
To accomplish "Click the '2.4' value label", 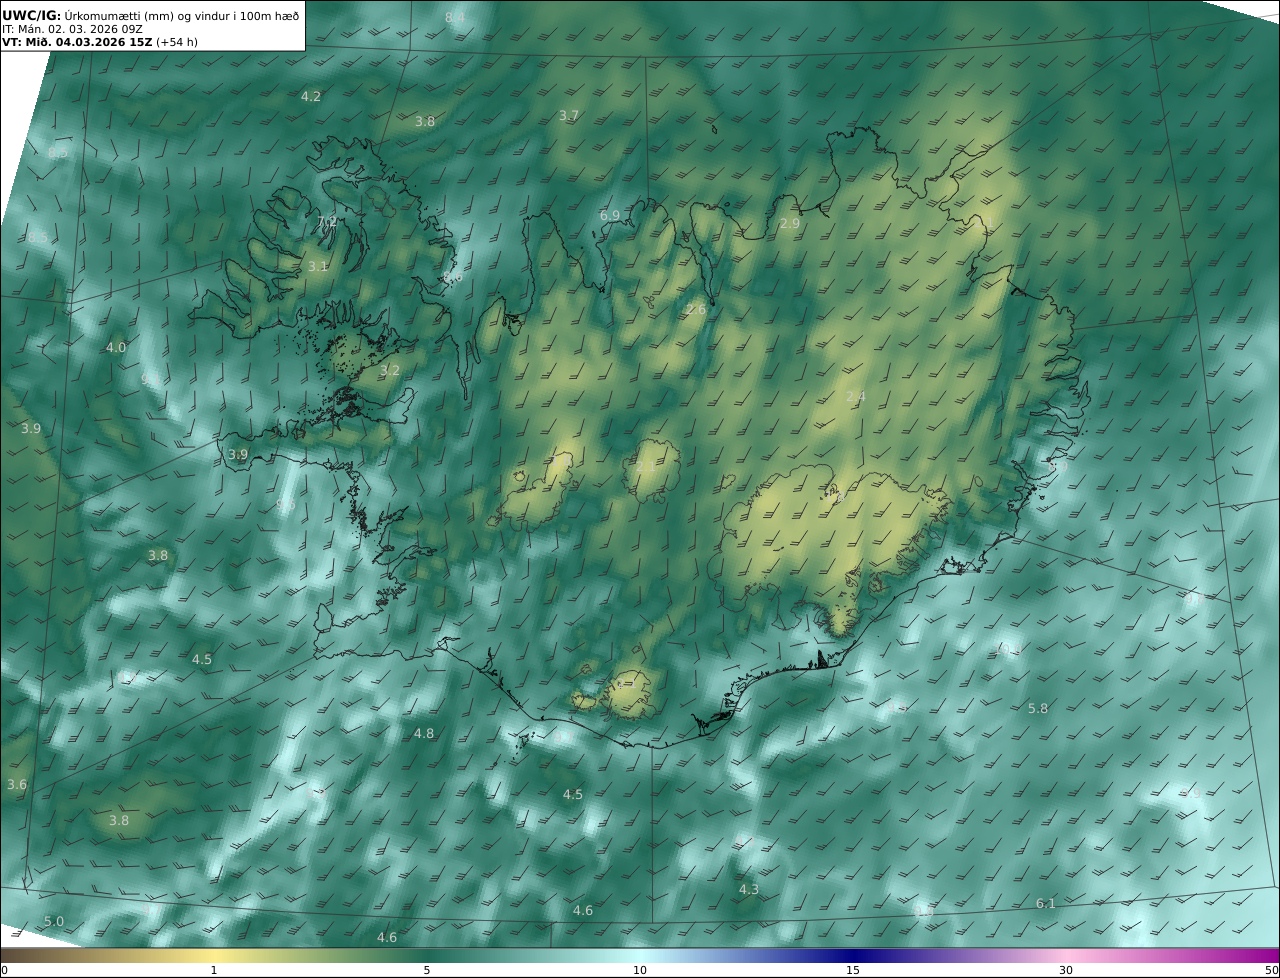I will pos(856,397).
